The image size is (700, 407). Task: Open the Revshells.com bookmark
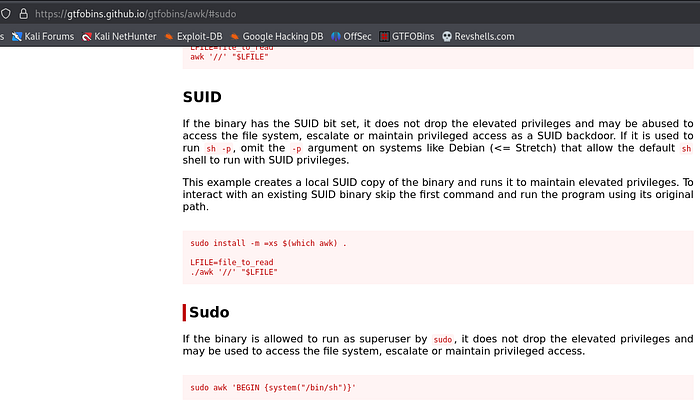point(478,37)
